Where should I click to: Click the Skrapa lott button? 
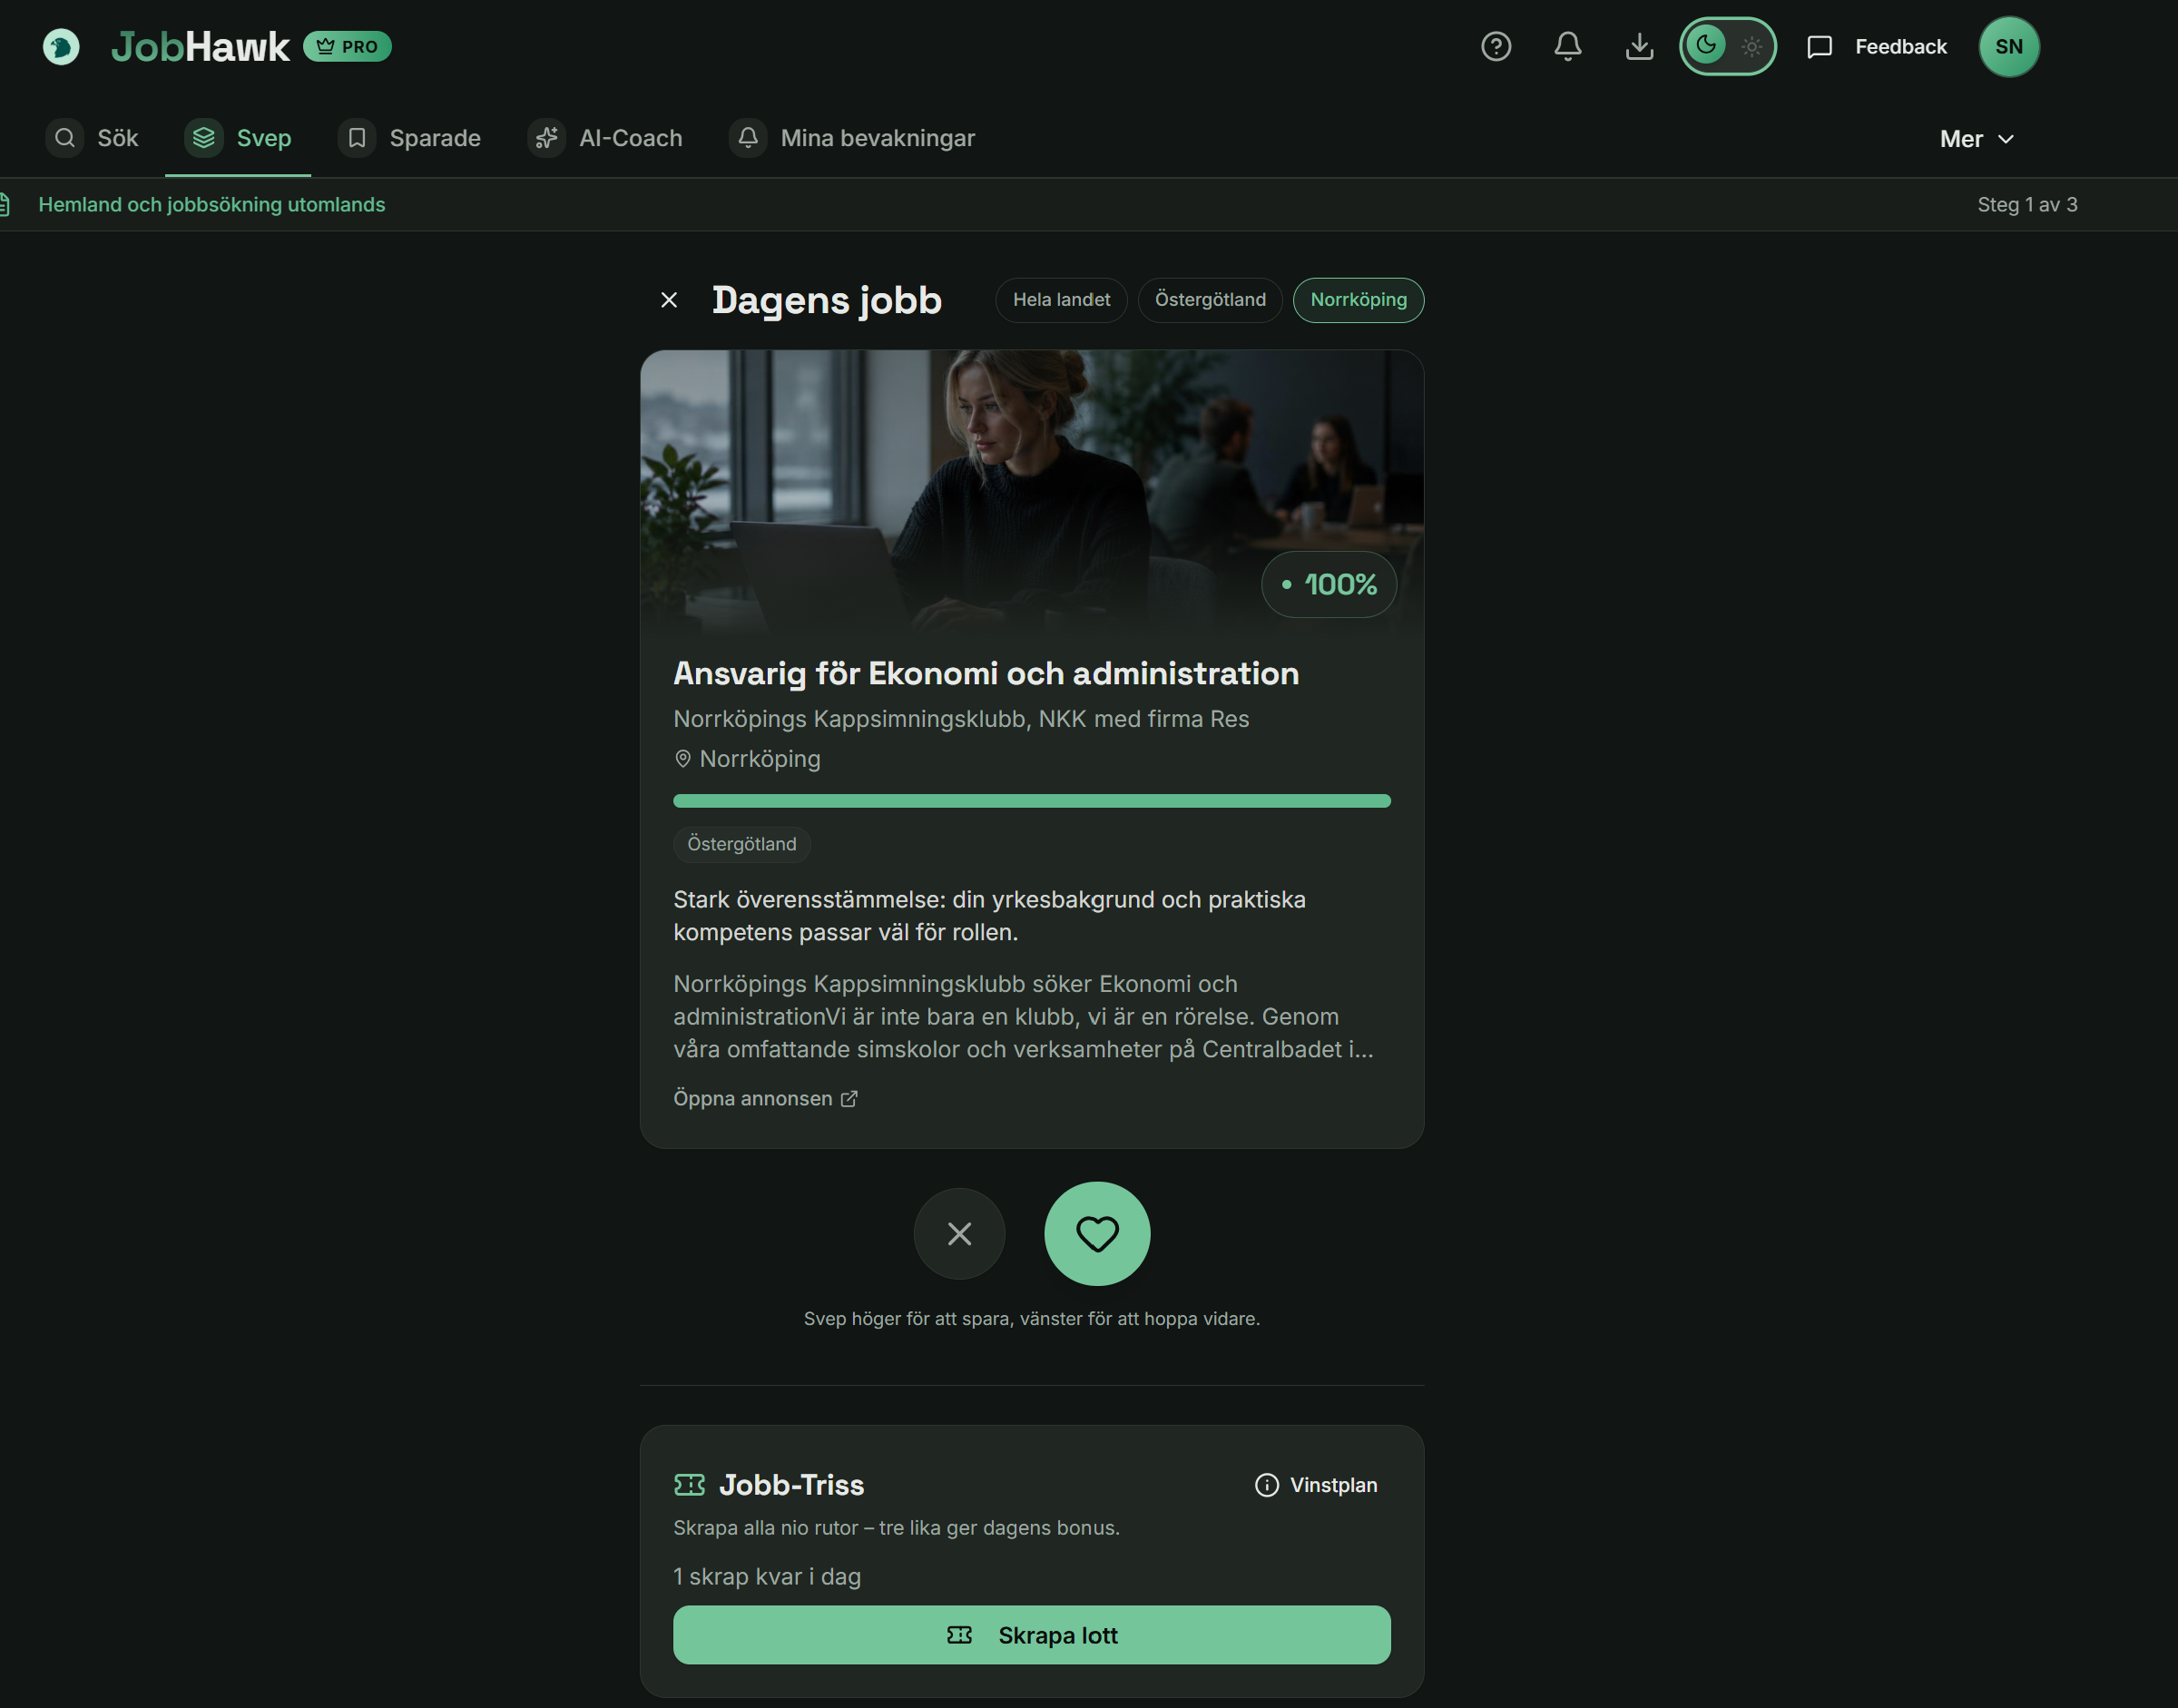pyautogui.click(x=1031, y=1635)
